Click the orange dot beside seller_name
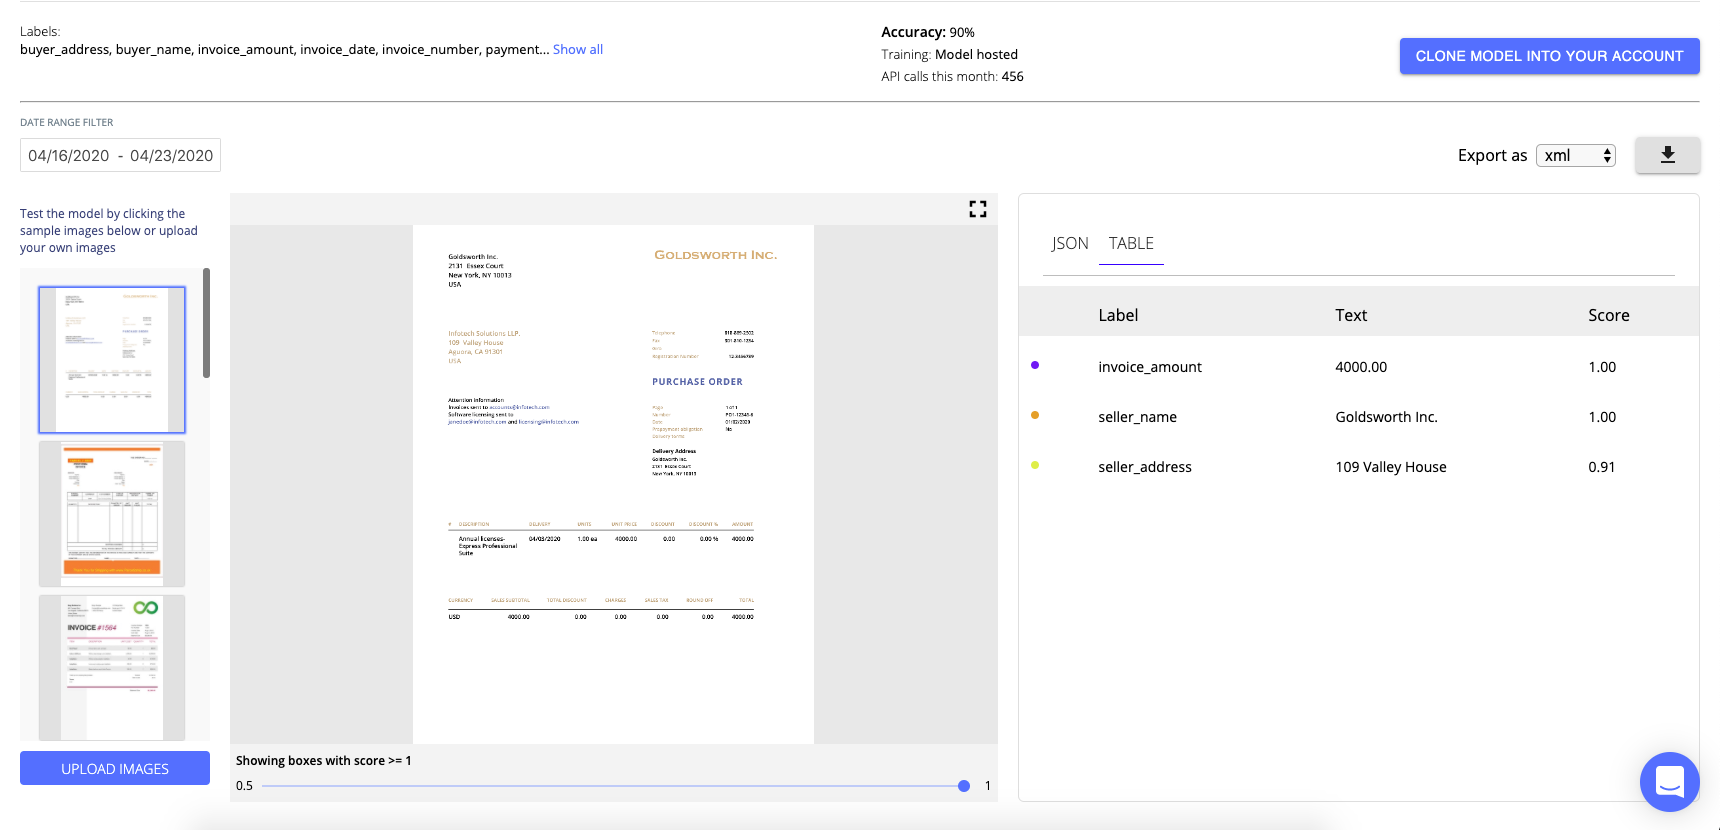The image size is (1720, 830). tap(1035, 415)
